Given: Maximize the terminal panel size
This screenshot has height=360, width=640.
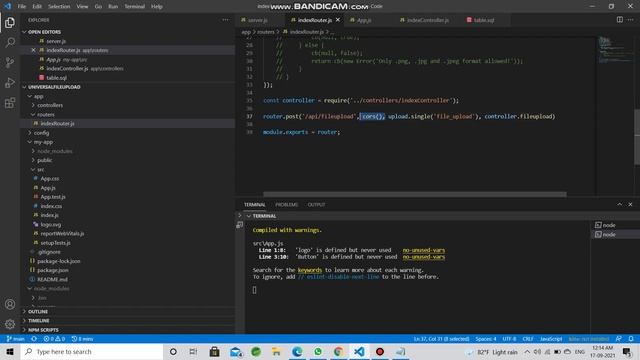Looking at the screenshot, I should click(620, 204).
